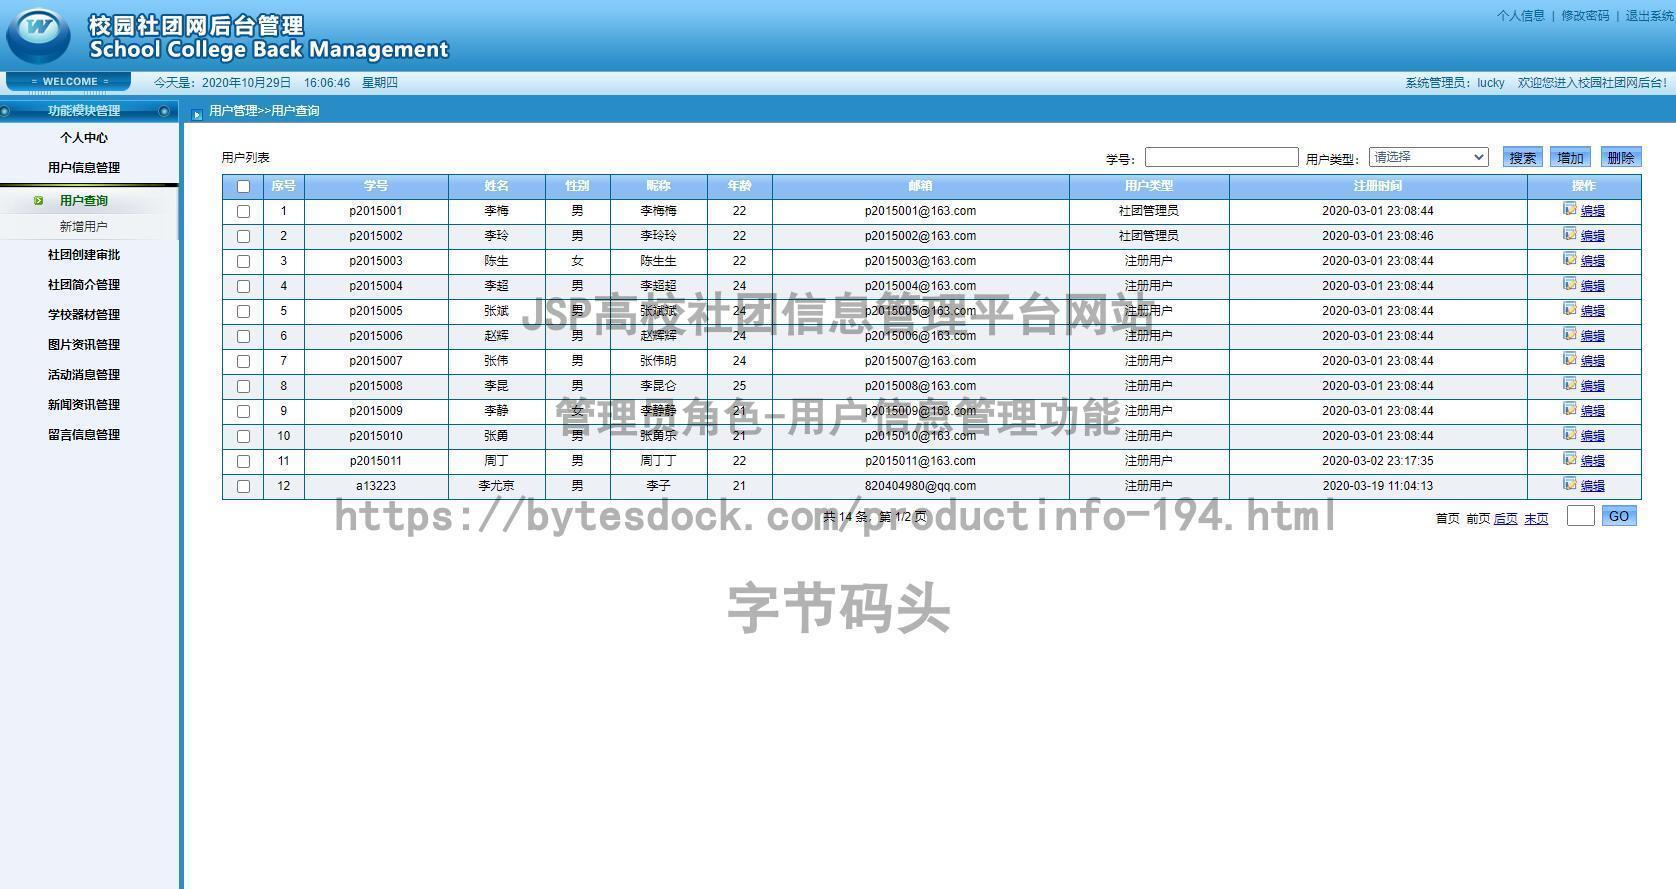1676x889 pixels.
Task: Click the edit icon for row p2015011
Action: click(x=1569, y=459)
